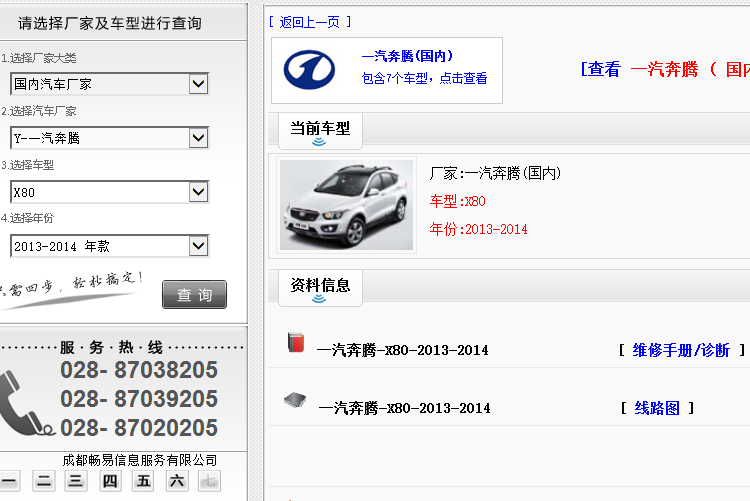Image resolution: width=750 pixels, height=501 pixels.
Task: Click the 1.选择厂家大类 label
Action: [x=38, y=58]
